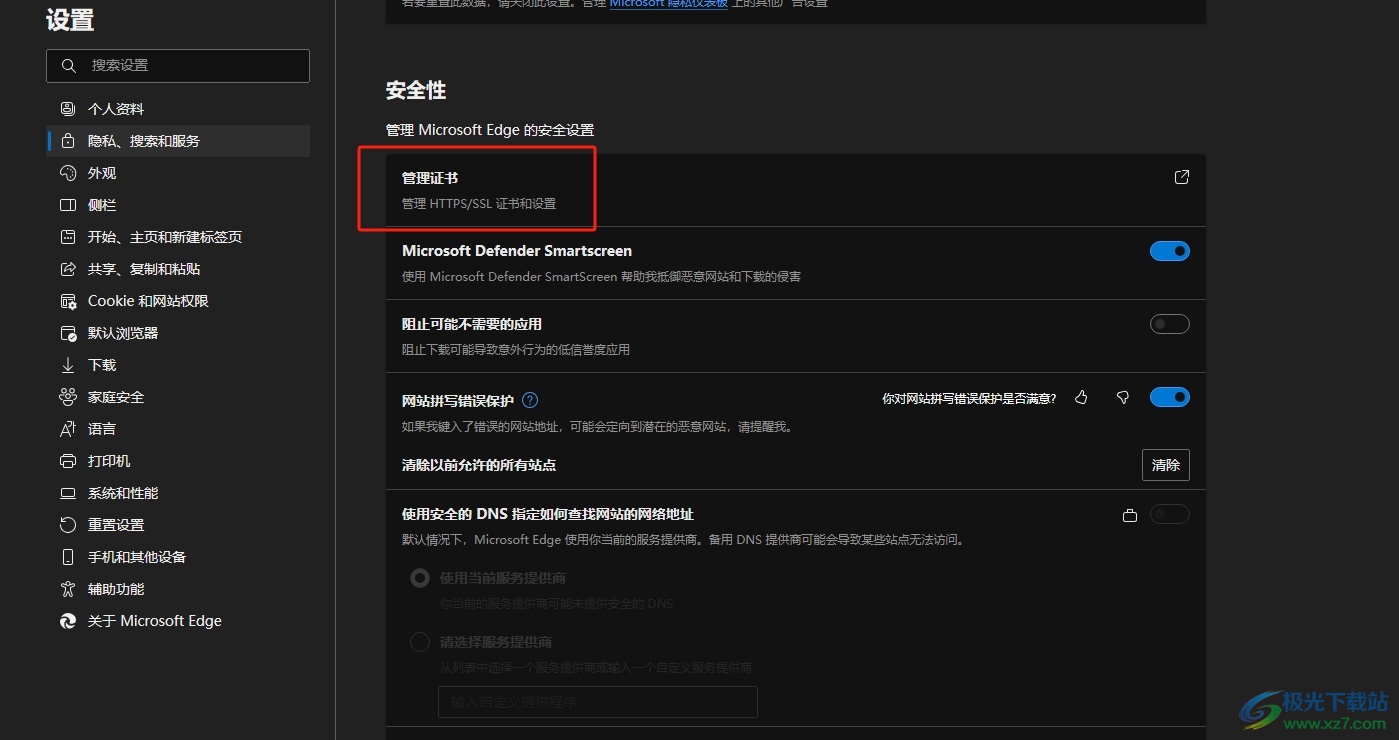Open the external link icon for 管理证书
Image resolution: width=1399 pixels, height=740 pixels.
[1181, 177]
